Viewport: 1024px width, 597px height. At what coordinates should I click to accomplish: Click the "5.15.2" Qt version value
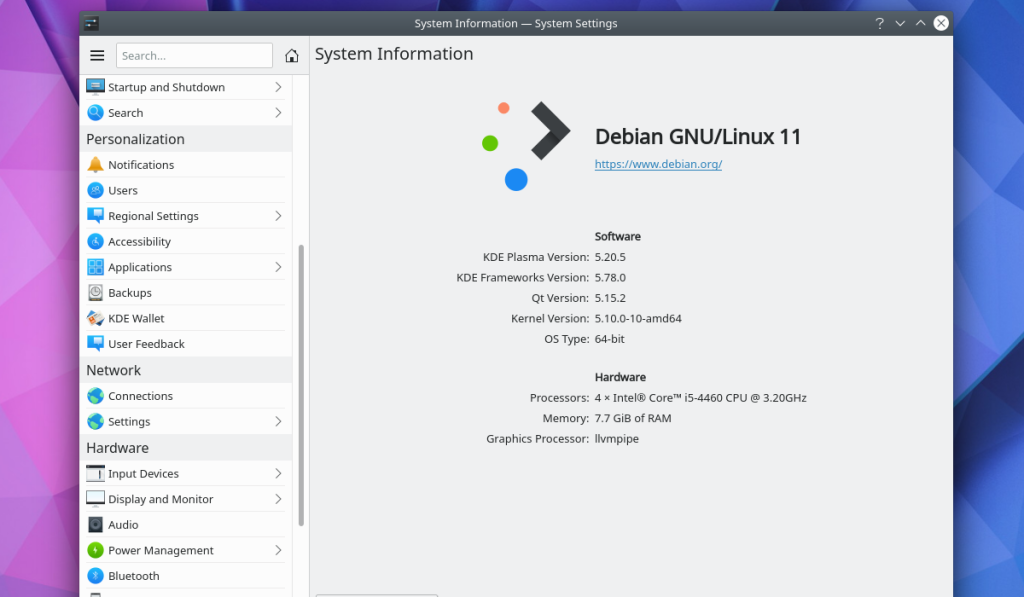point(610,298)
